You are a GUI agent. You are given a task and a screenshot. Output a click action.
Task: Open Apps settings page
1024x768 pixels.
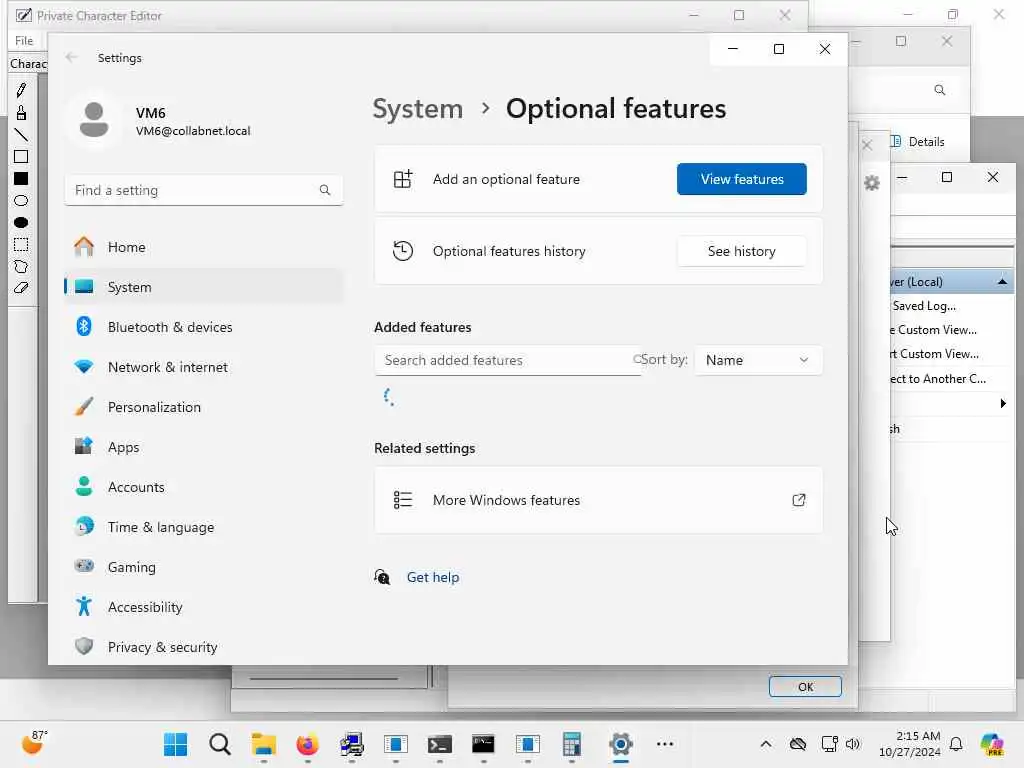[x=204, y=447]
